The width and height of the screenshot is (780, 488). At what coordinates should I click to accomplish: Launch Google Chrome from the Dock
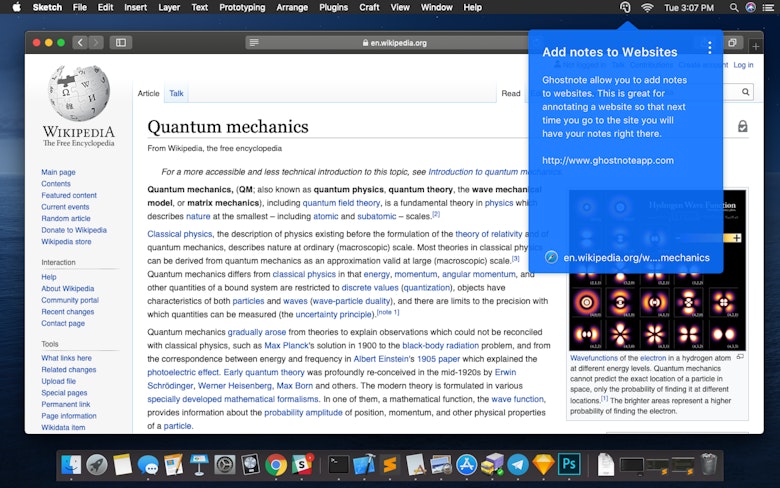click(277, 464)
